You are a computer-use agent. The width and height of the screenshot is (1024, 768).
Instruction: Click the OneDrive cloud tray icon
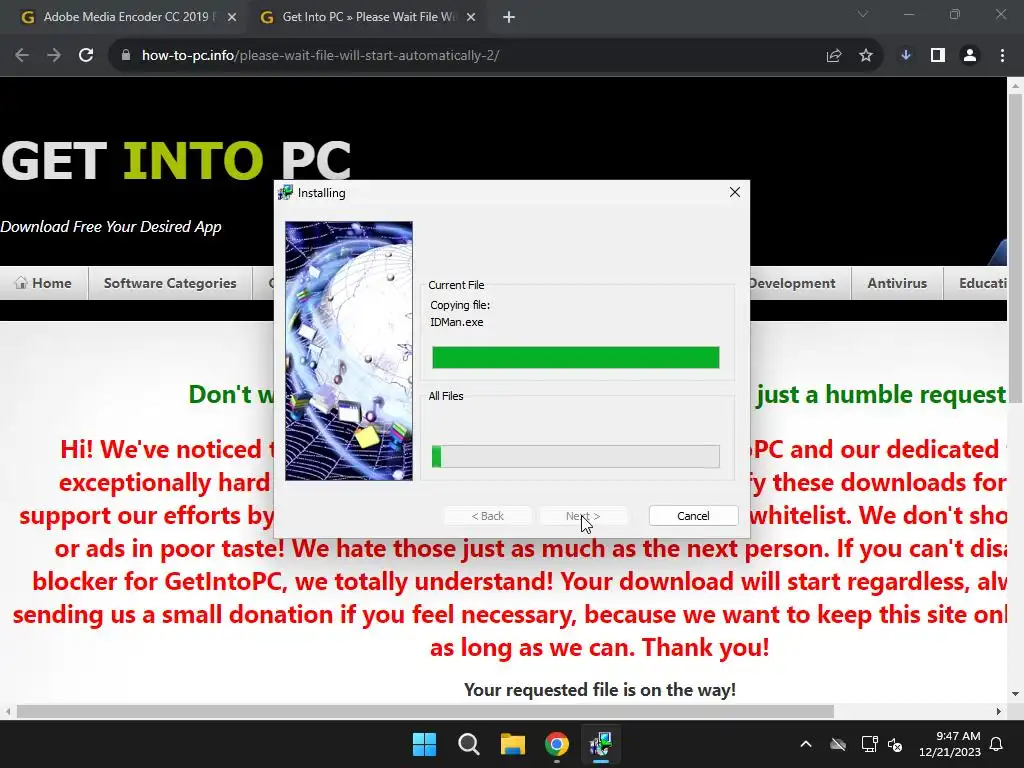(x=838, y=744)
